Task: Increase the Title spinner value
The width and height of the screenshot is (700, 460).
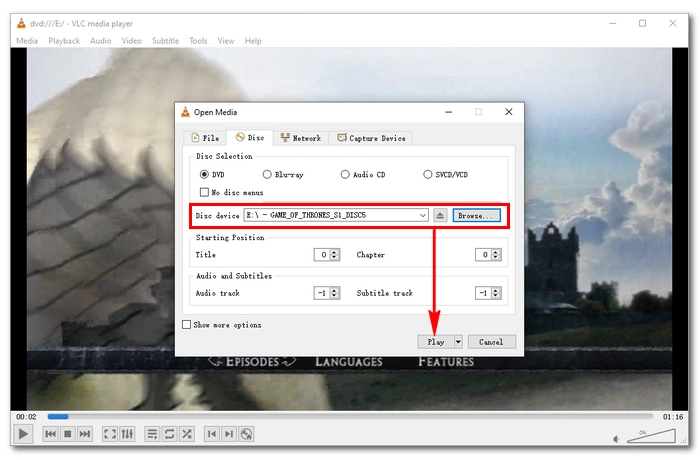Action: tap(335, 252)
